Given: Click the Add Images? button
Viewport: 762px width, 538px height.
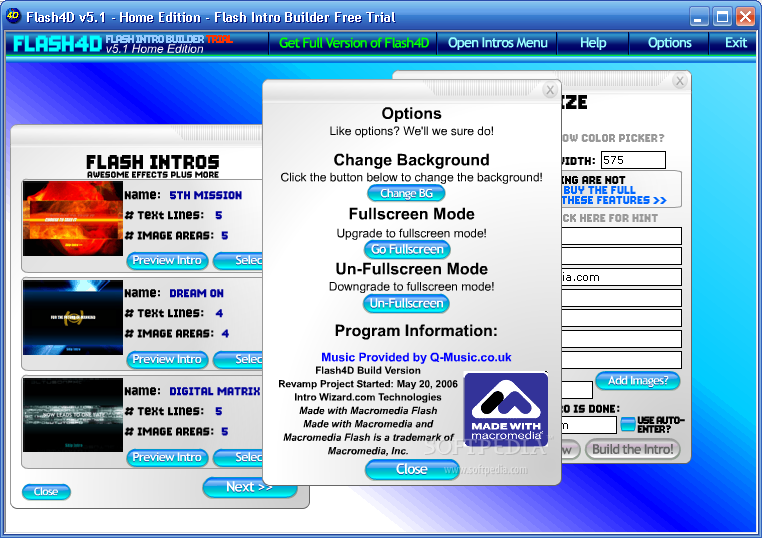Looking at the screenshot, I should (x=638, y=381).
